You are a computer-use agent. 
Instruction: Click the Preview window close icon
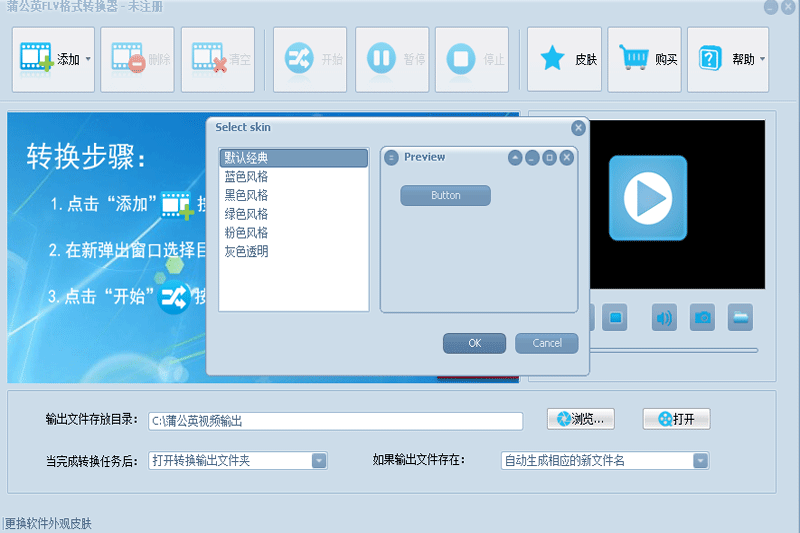pos(567,158)
